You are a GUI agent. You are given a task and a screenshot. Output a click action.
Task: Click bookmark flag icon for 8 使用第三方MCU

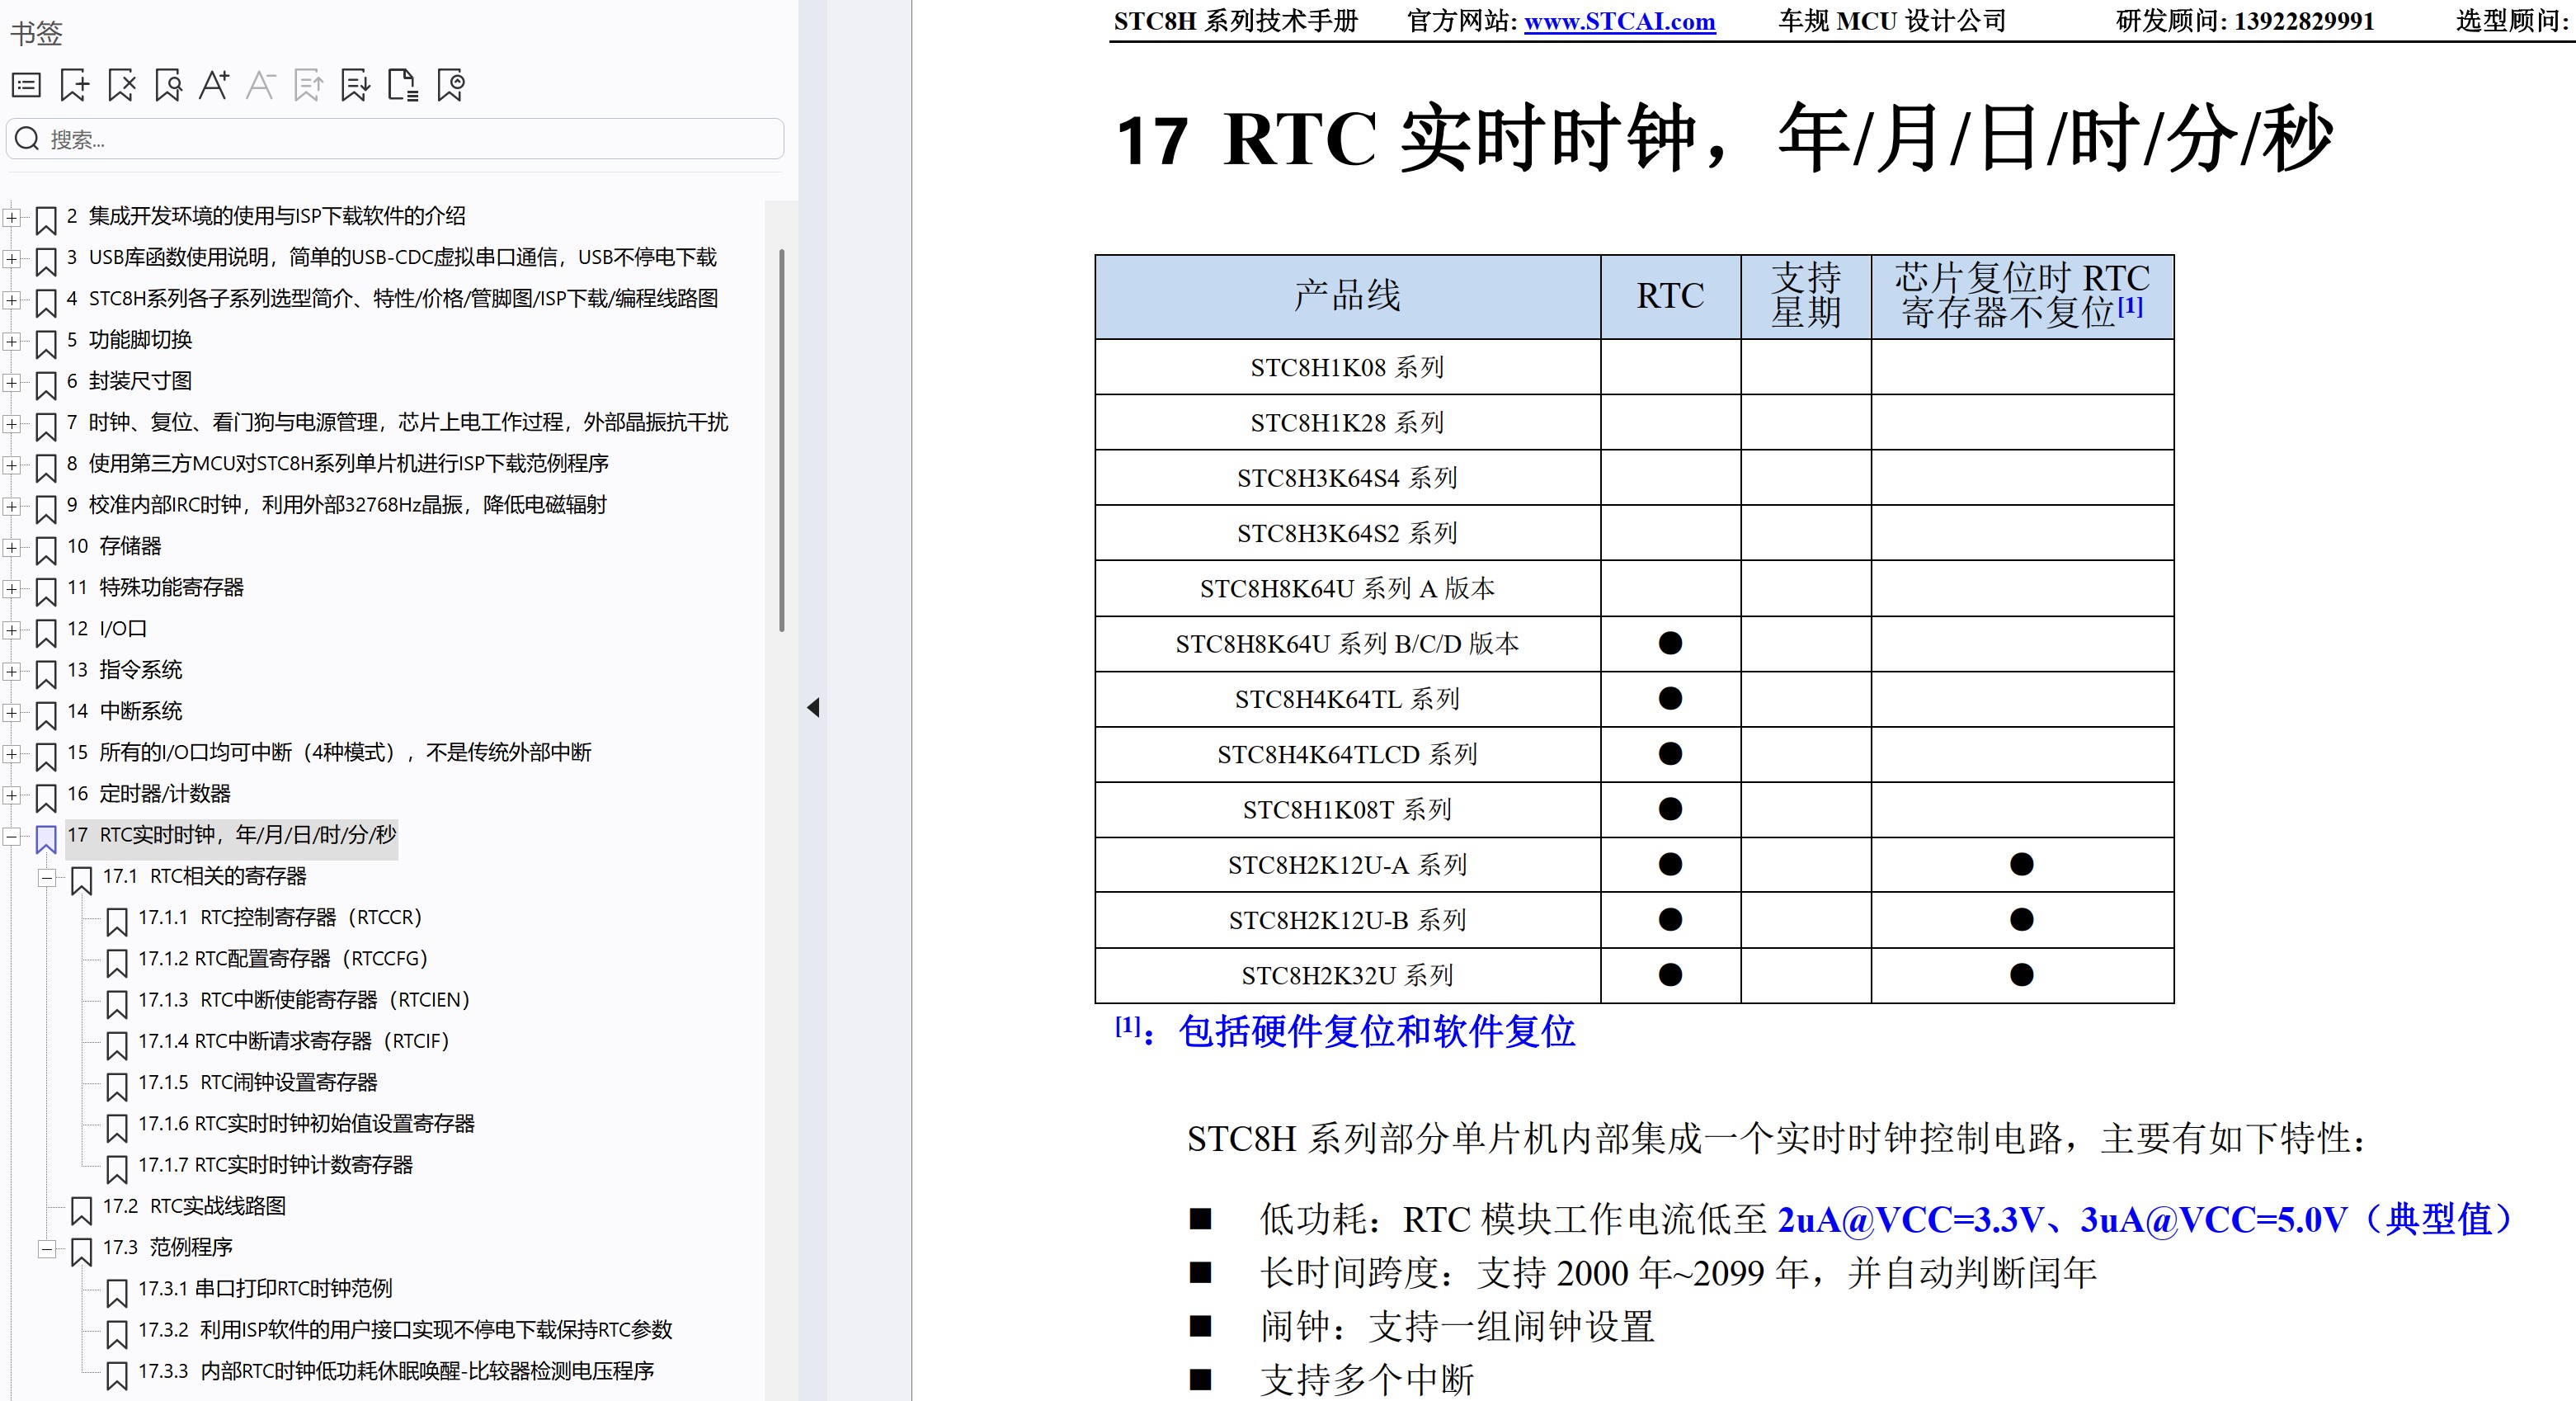click(46, 467)
